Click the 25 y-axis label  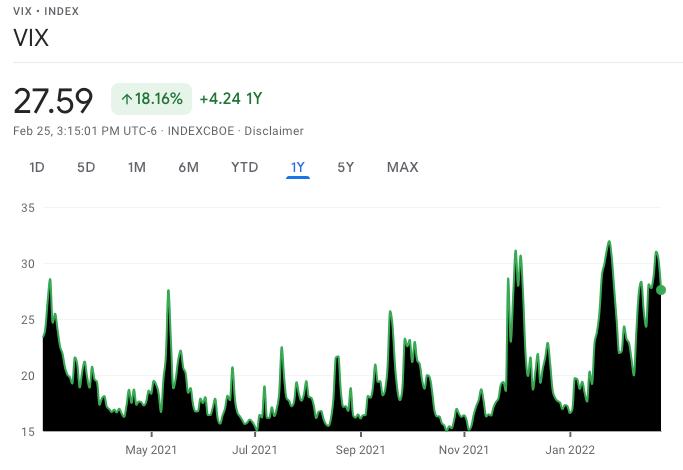tap(28, 320)
